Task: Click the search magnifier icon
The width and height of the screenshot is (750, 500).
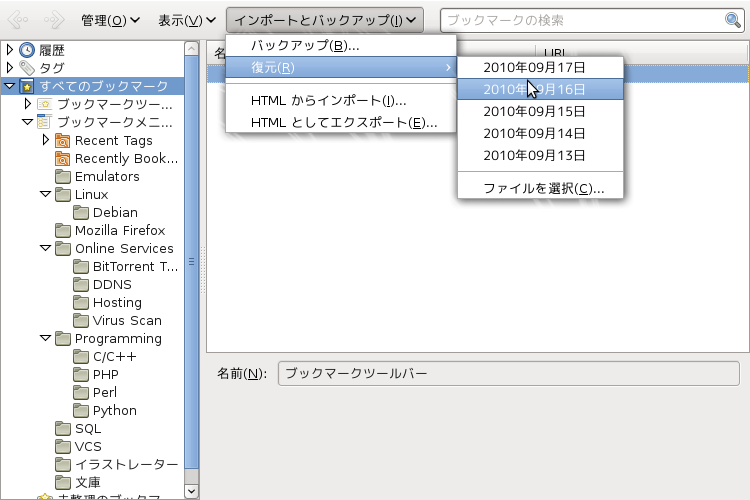Action: 732,20
